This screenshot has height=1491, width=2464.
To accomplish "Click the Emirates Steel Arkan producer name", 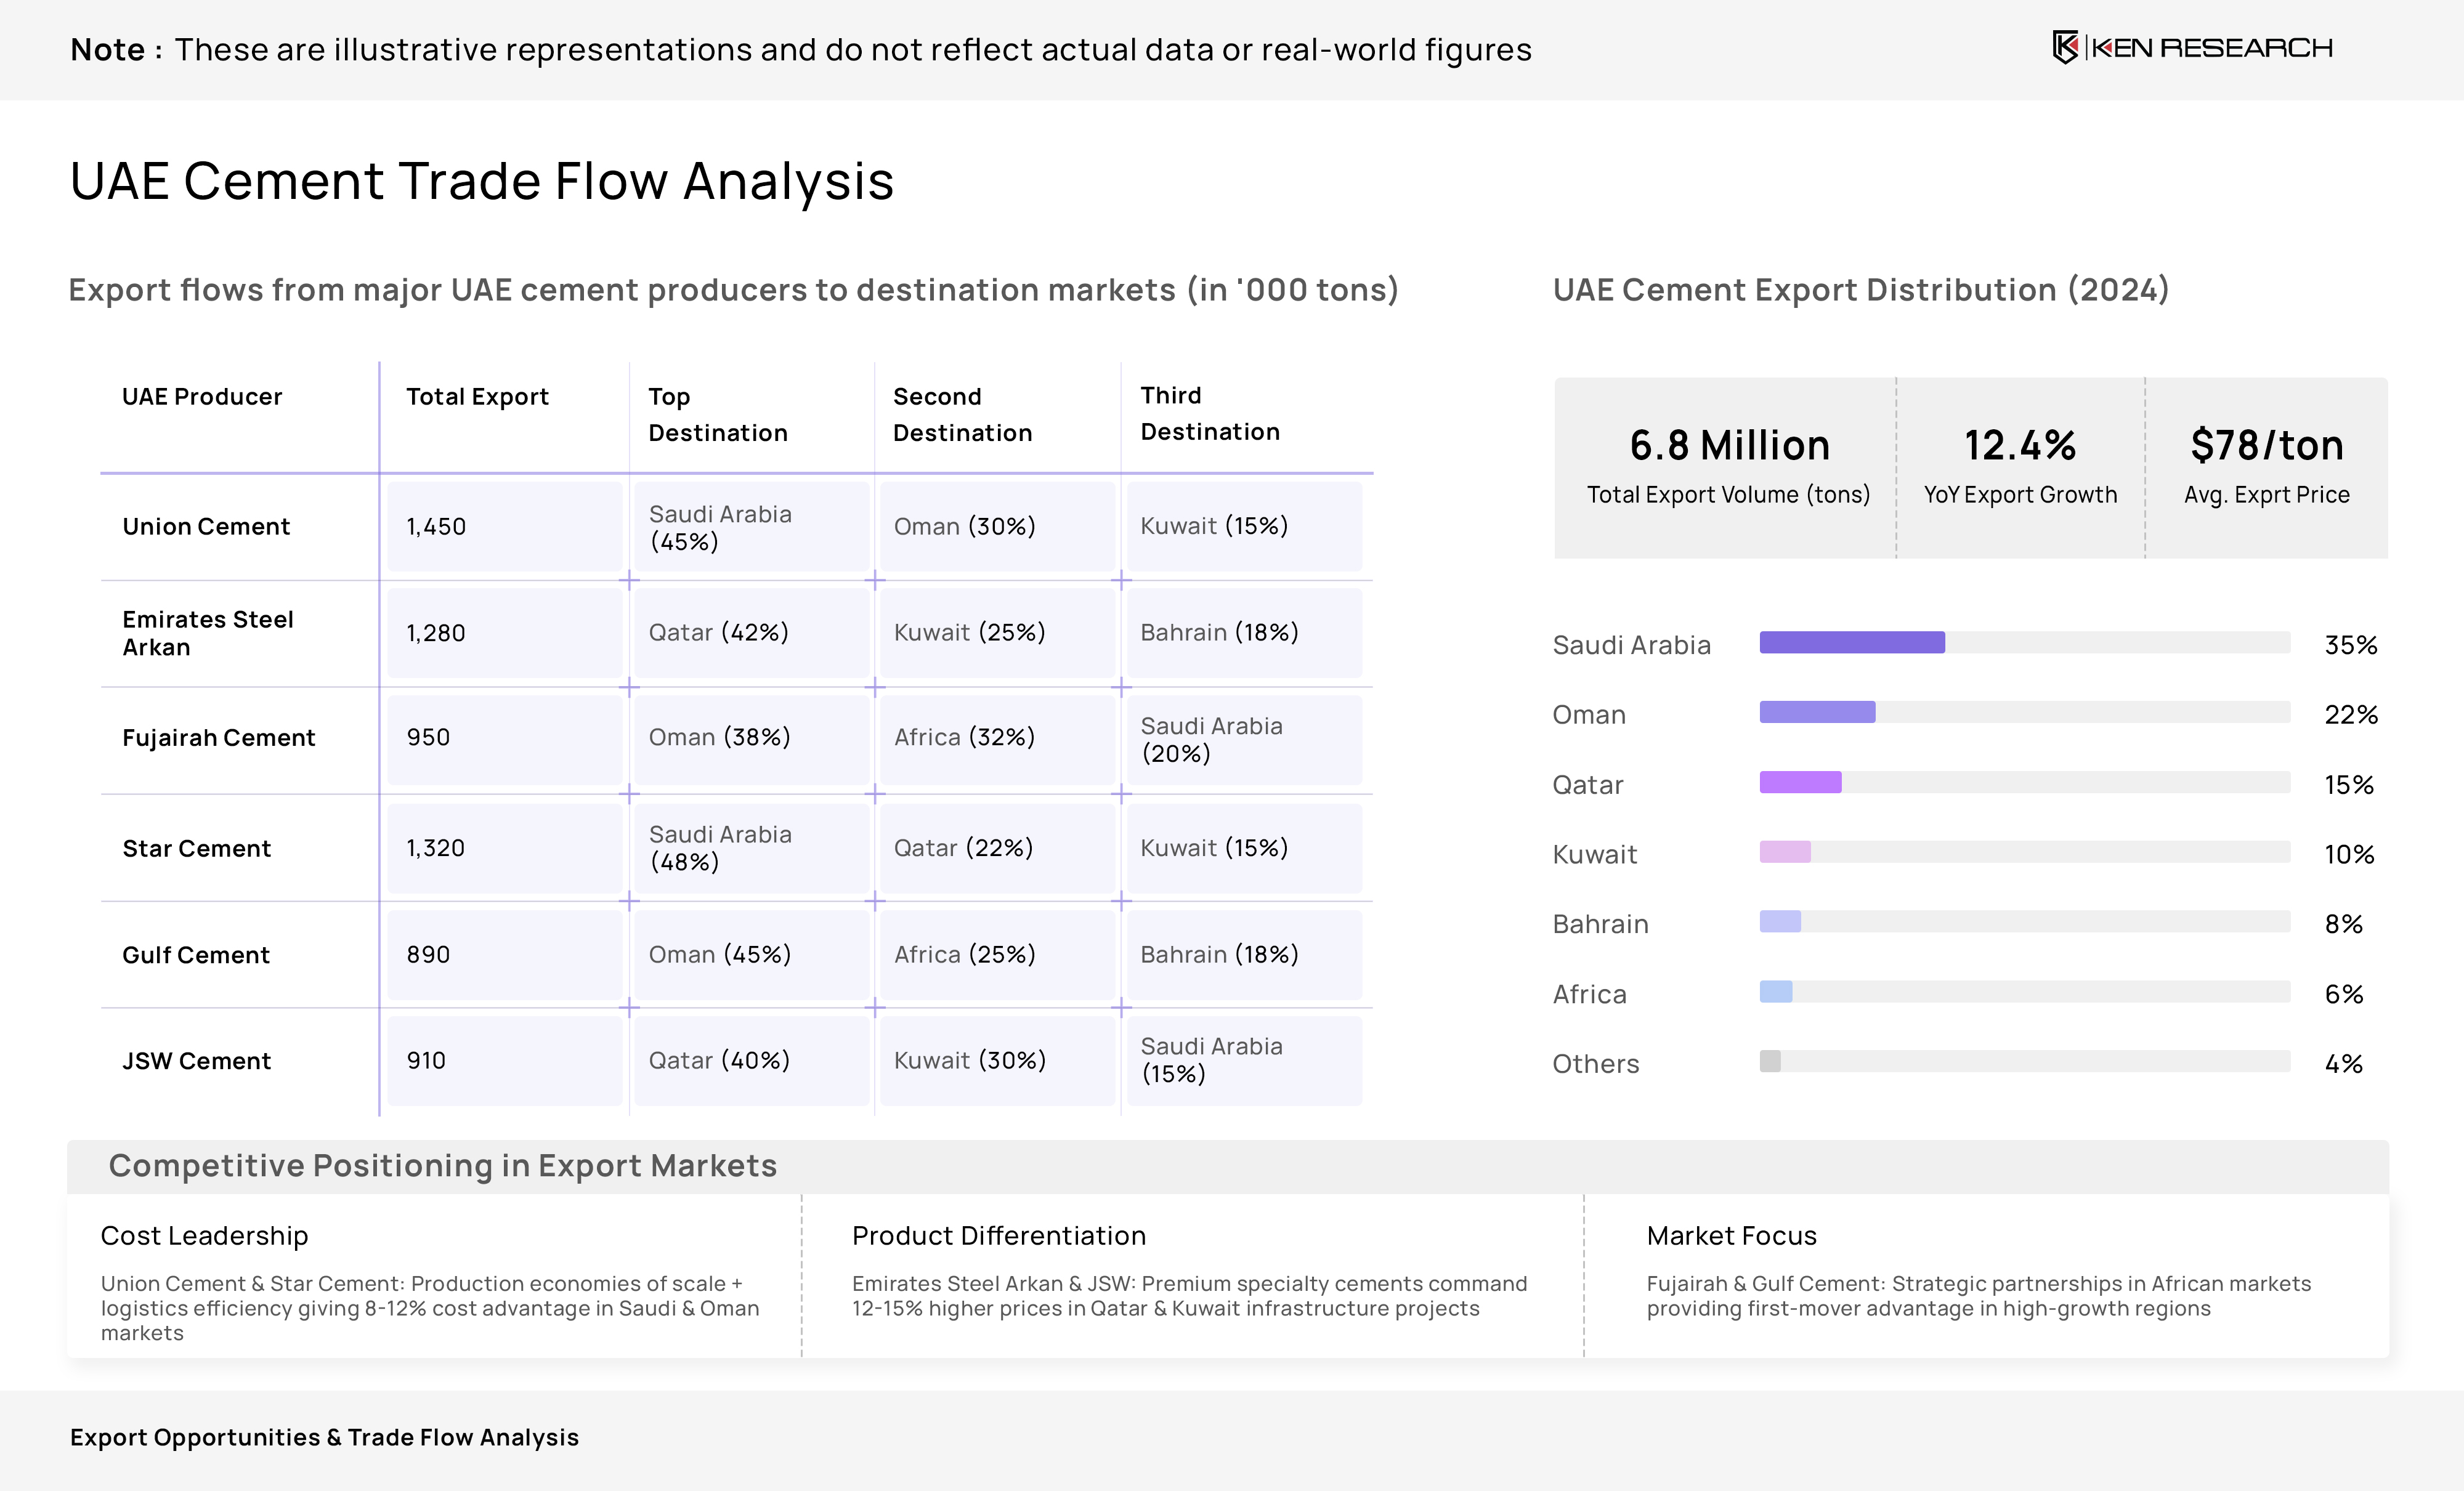I will point(208,633).
